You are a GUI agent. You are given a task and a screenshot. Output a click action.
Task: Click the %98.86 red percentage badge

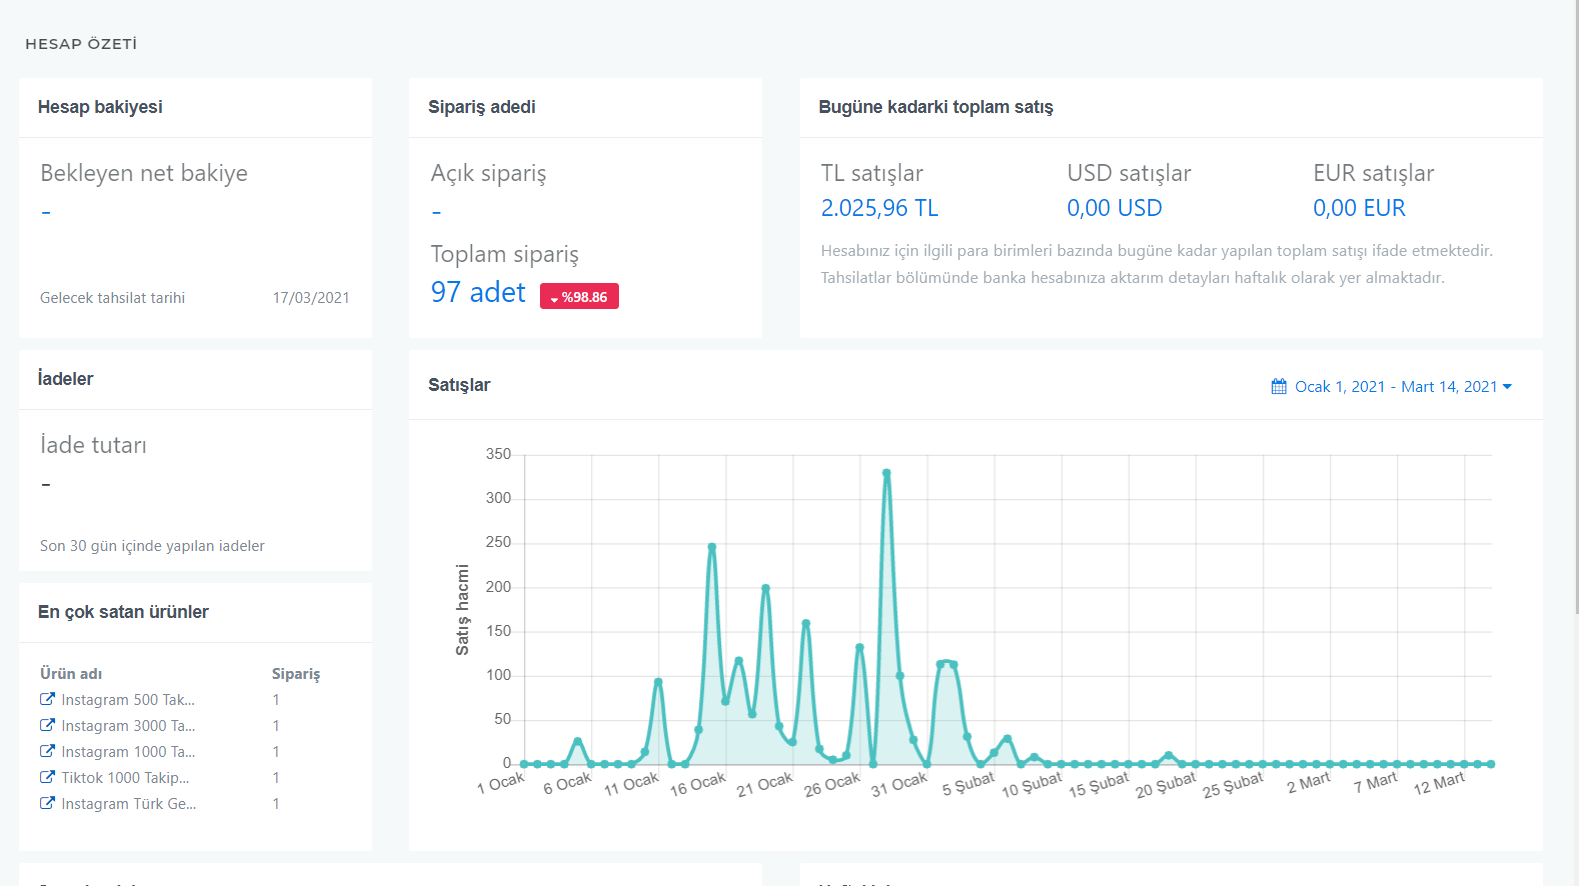pos(579,297)
